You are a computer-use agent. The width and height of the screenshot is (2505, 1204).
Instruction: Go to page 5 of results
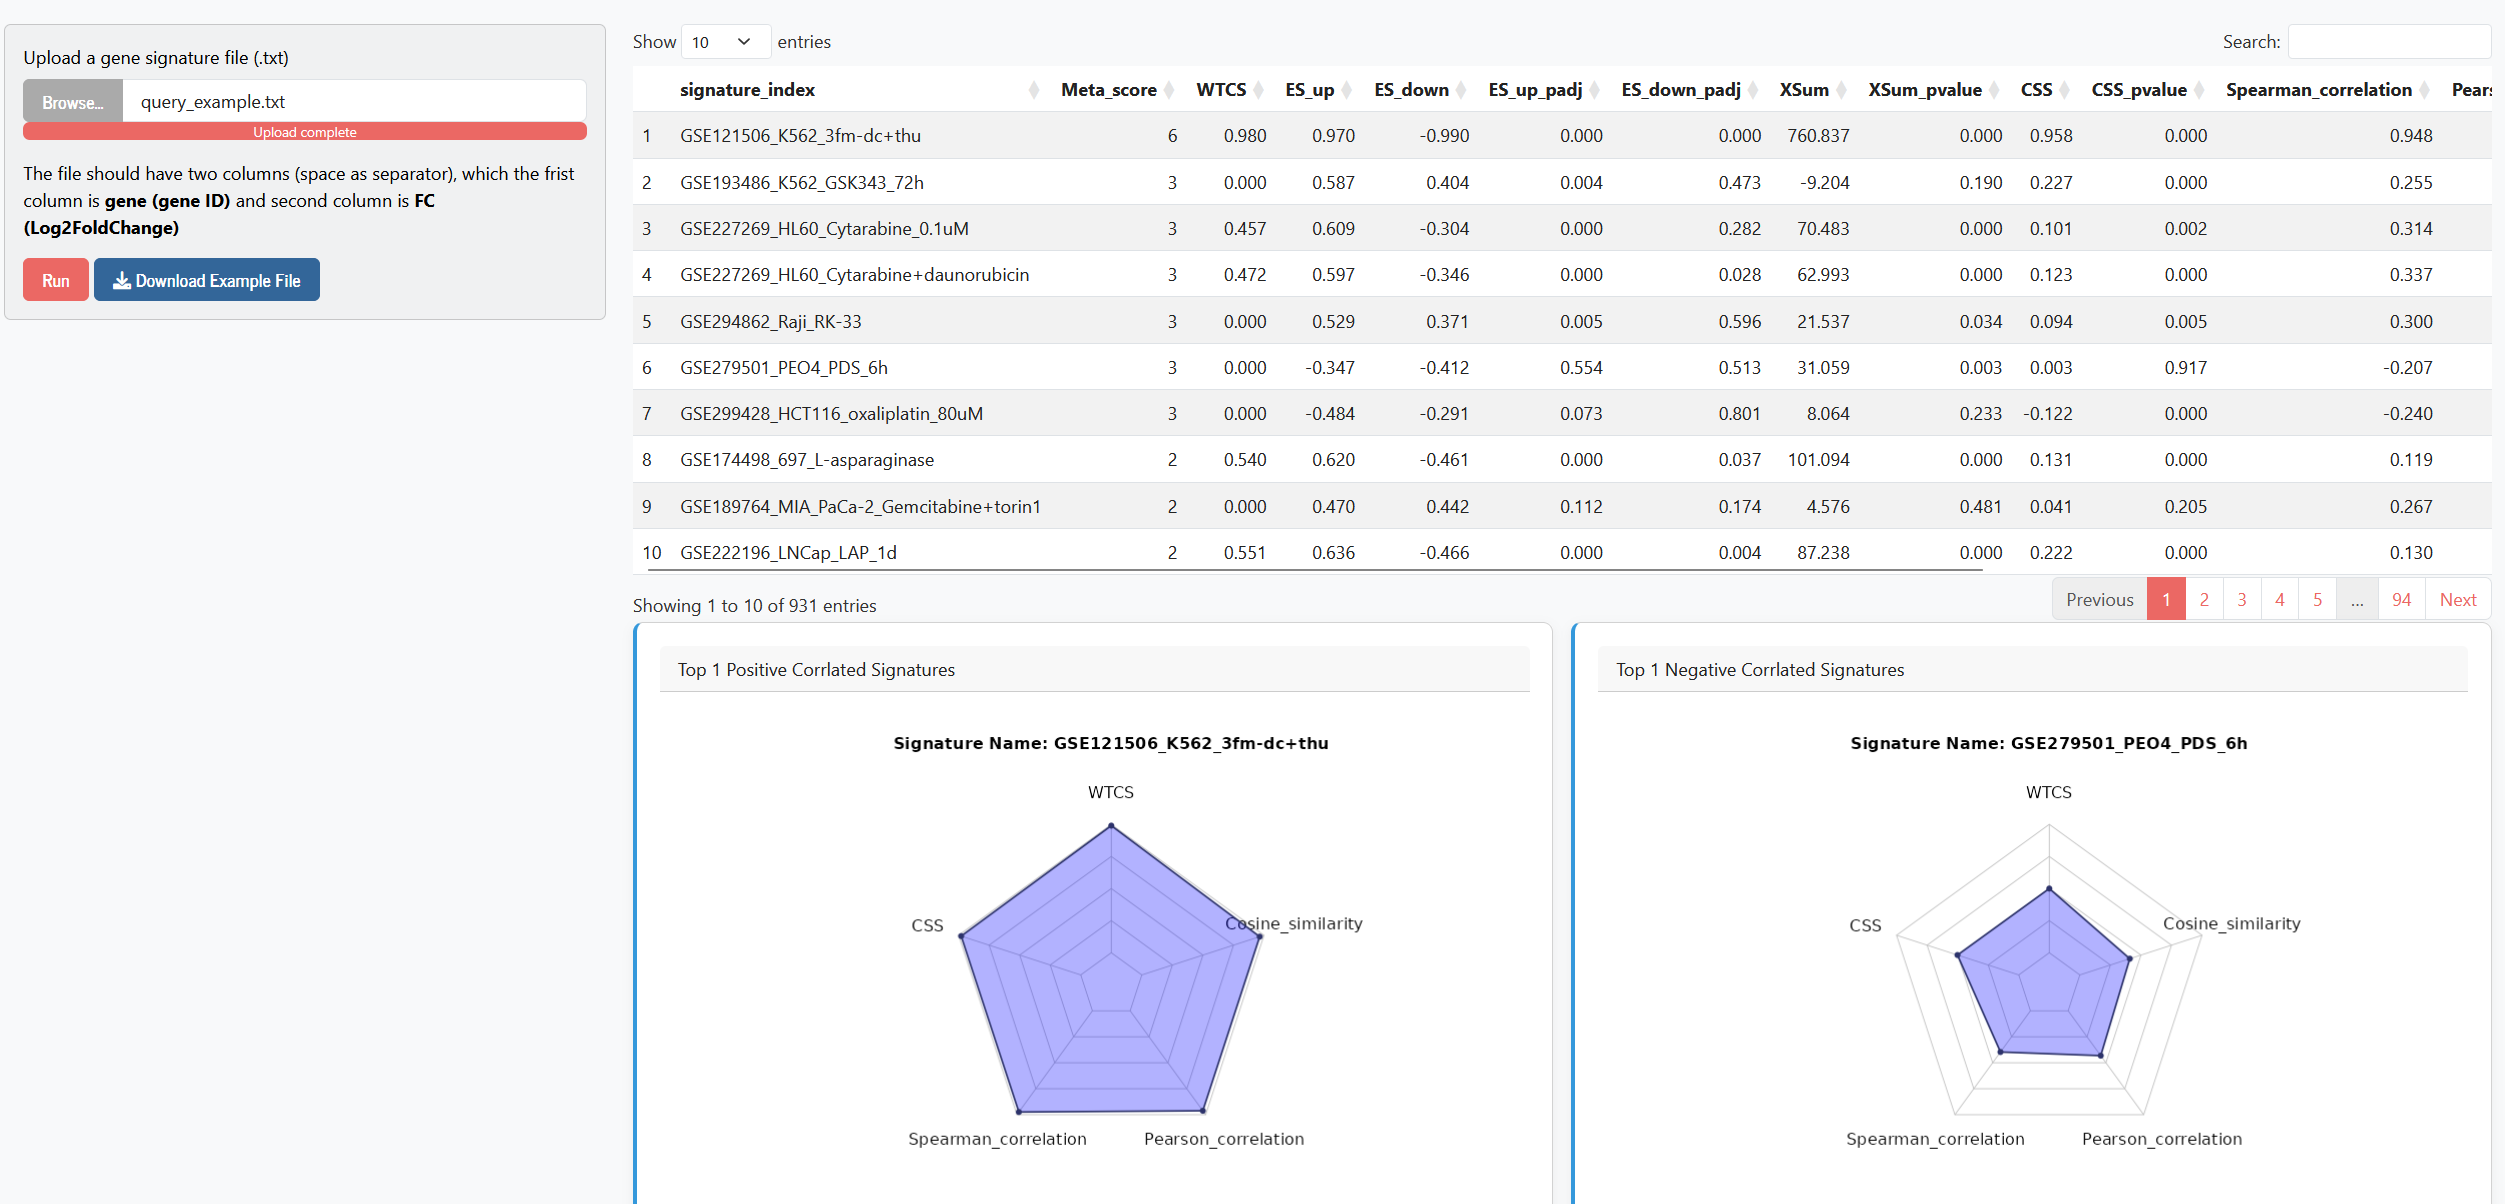tap(2317, 600)
